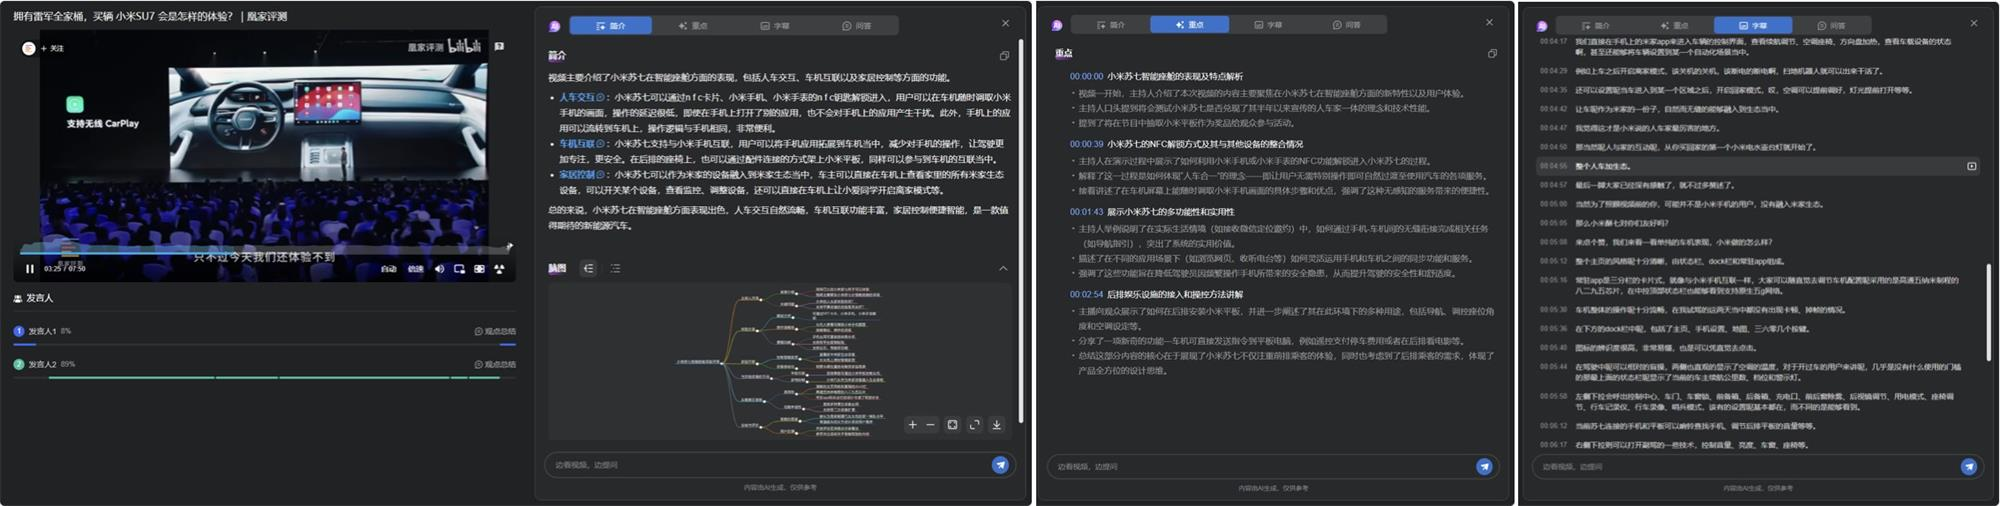Select the subtitle line at 00:06:17
2000x506 pixels.
click(1755, 445)
